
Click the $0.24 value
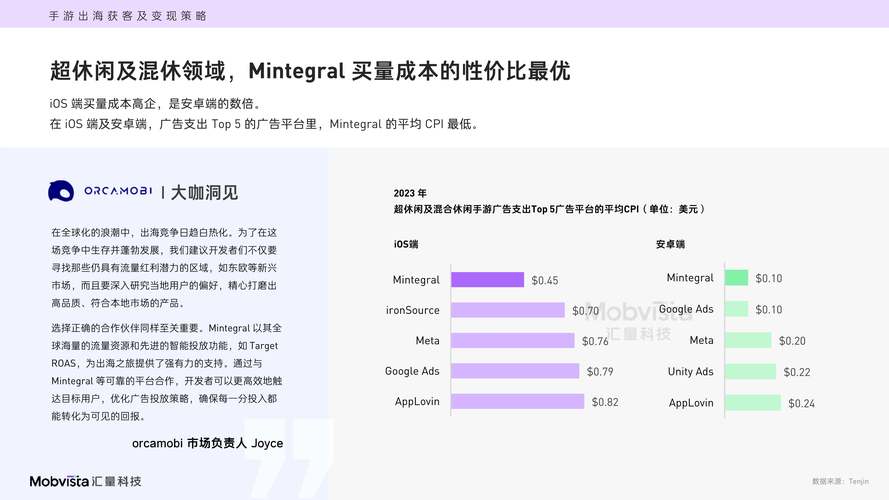[x=802, y=403]
